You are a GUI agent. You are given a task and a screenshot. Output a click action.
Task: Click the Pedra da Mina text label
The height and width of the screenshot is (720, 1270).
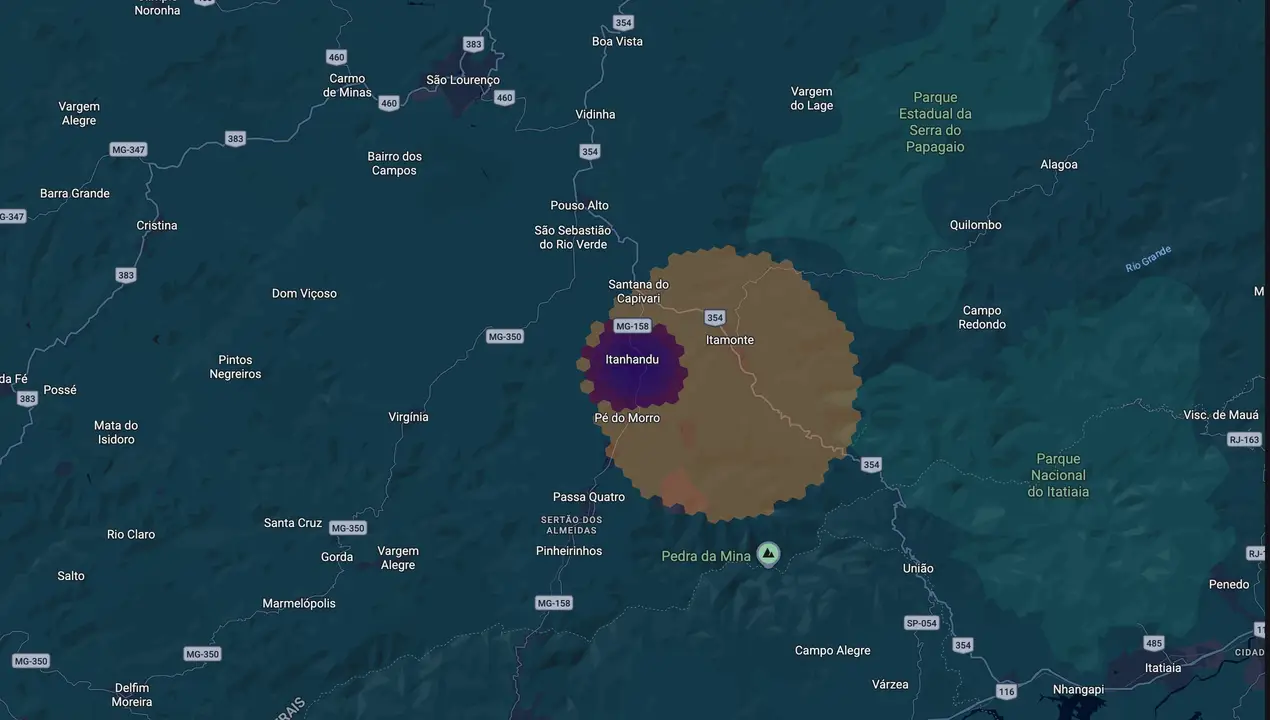tap(706, 556)
